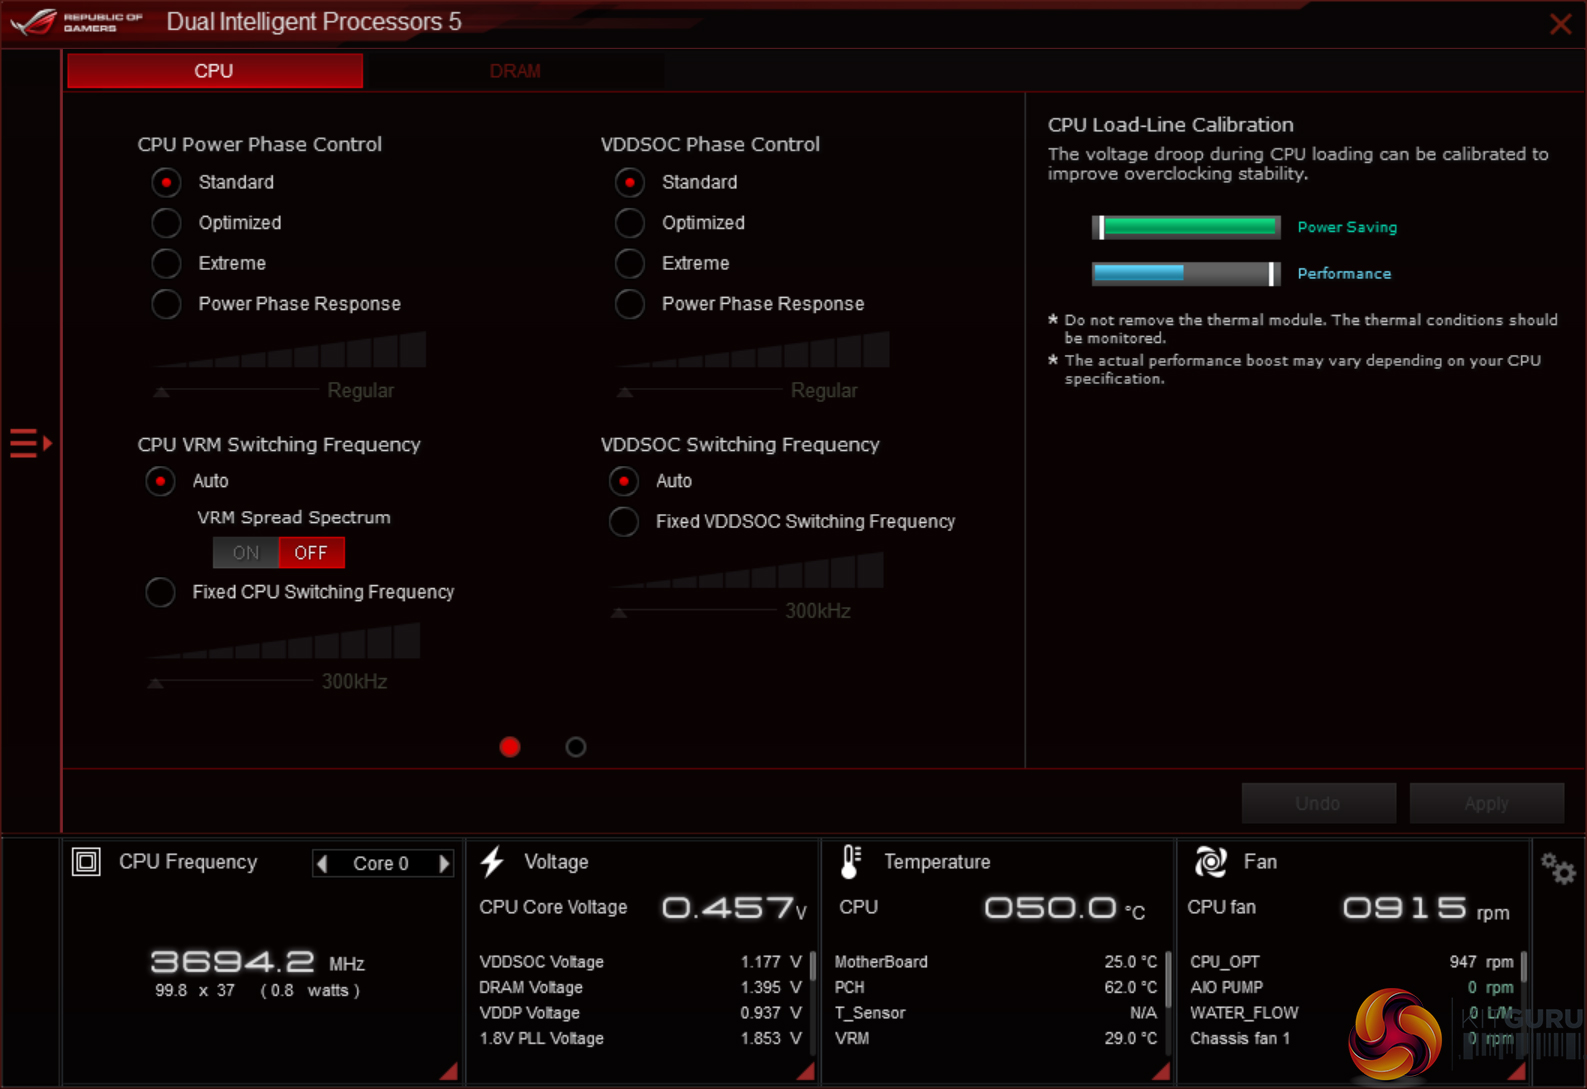Click the ROG Republic of Gamers logo
This screenshot has height=1089, width=1587.
pyautogui.click(x=77, y=21)
